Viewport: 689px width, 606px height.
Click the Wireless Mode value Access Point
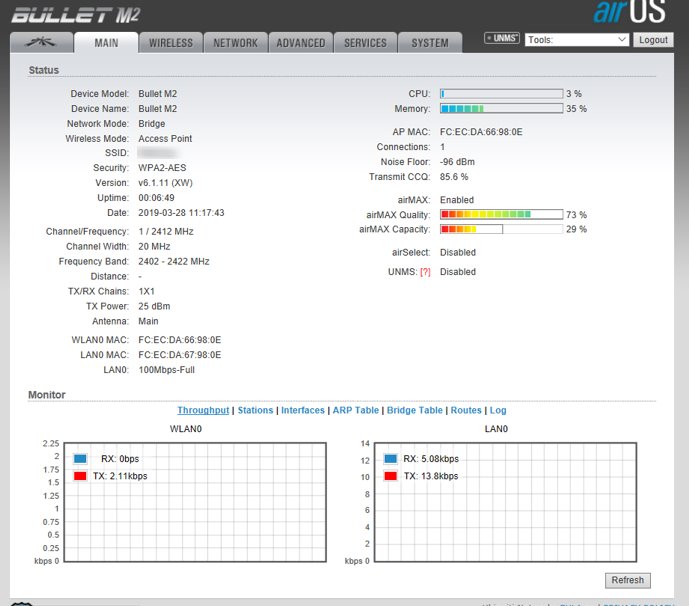(165, 138)
